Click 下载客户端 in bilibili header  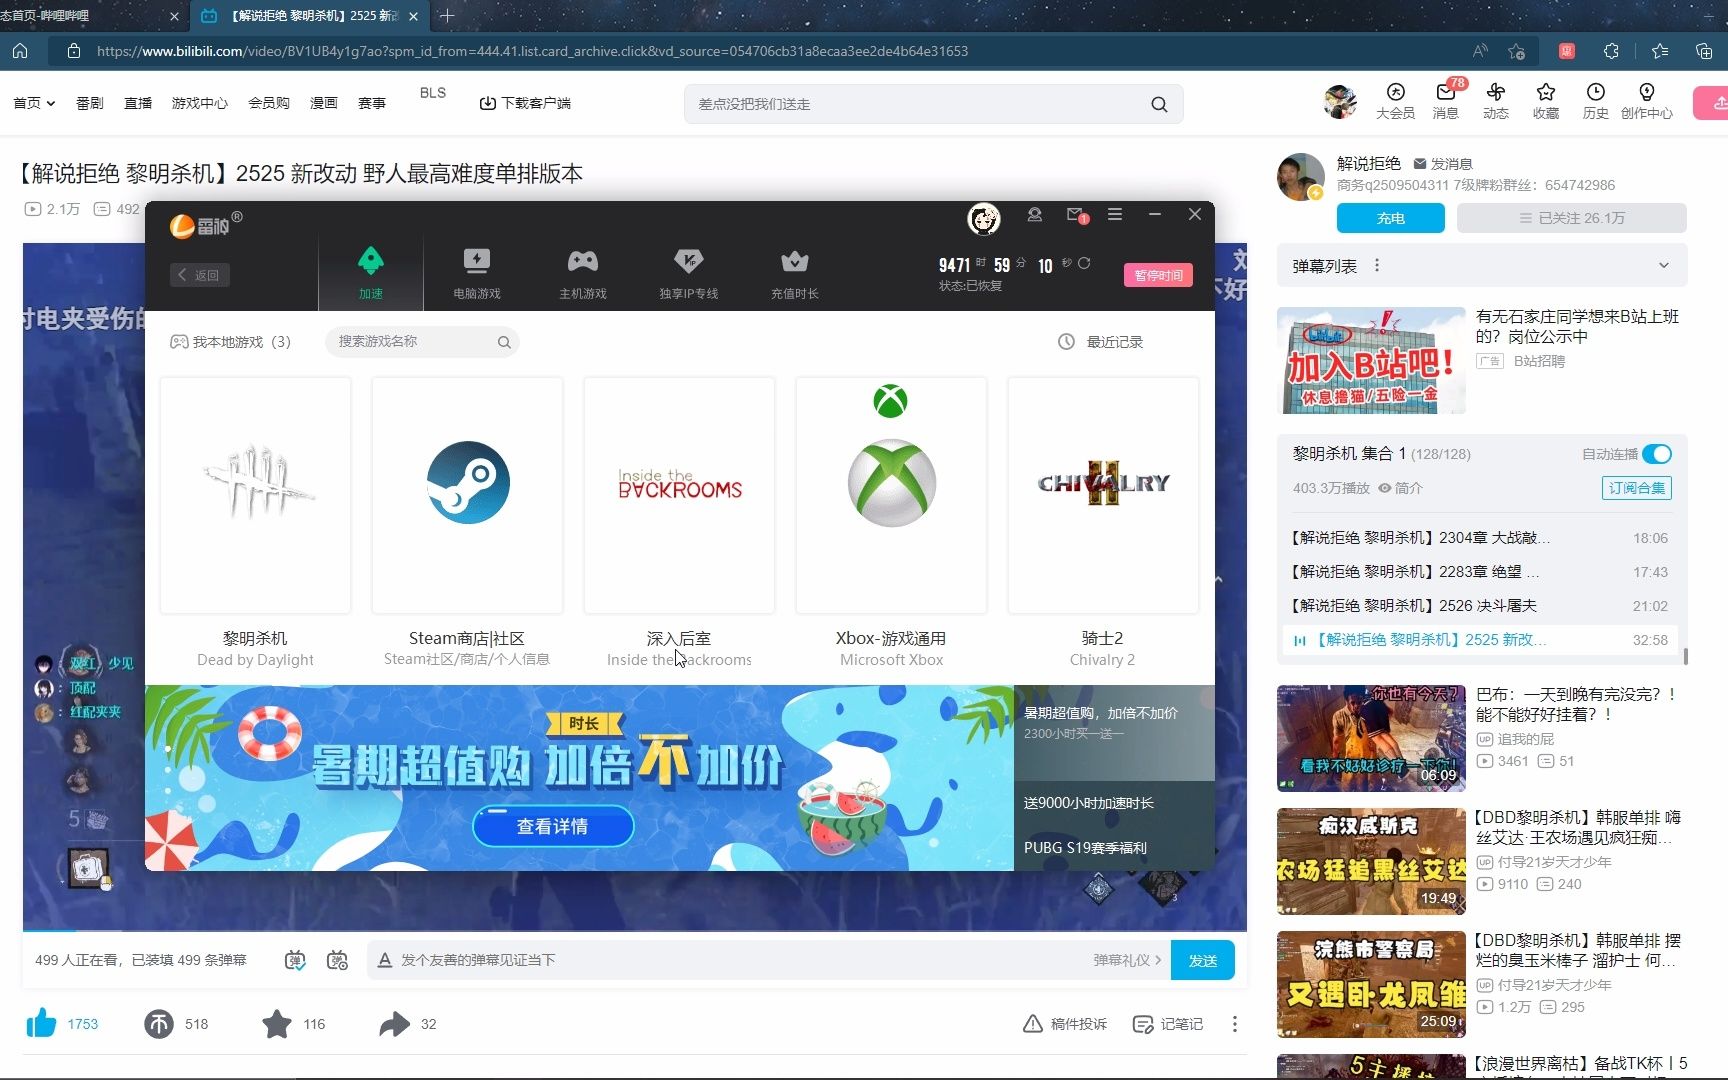[525, 103]
